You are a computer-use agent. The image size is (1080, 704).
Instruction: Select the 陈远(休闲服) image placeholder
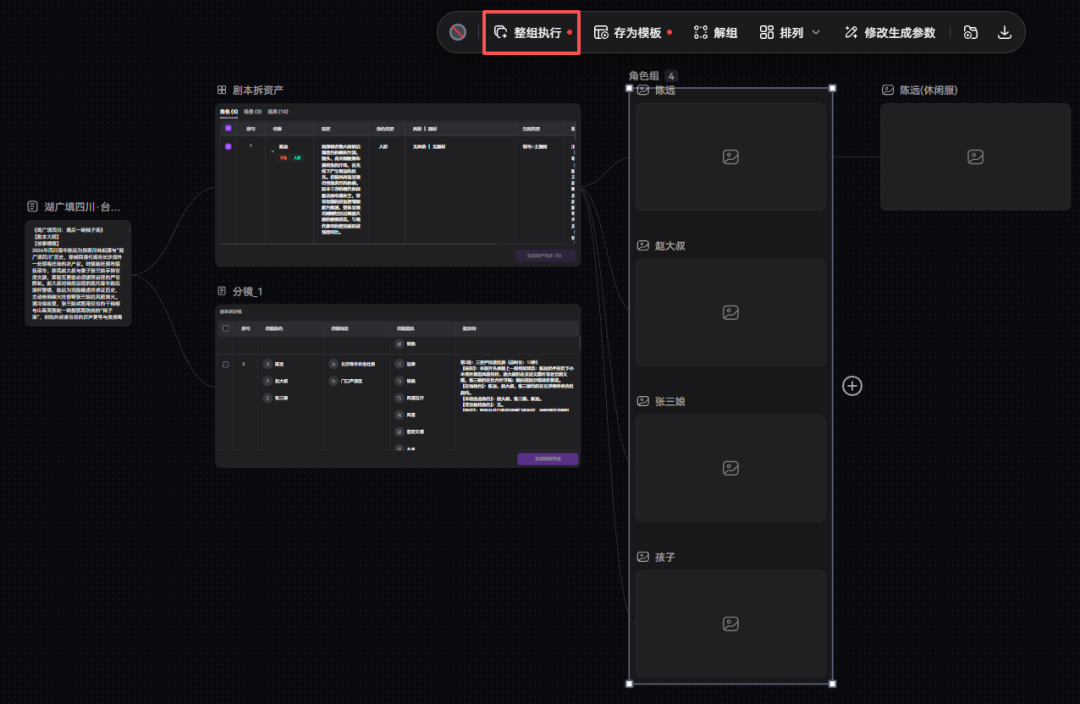(x=975, y=157)
